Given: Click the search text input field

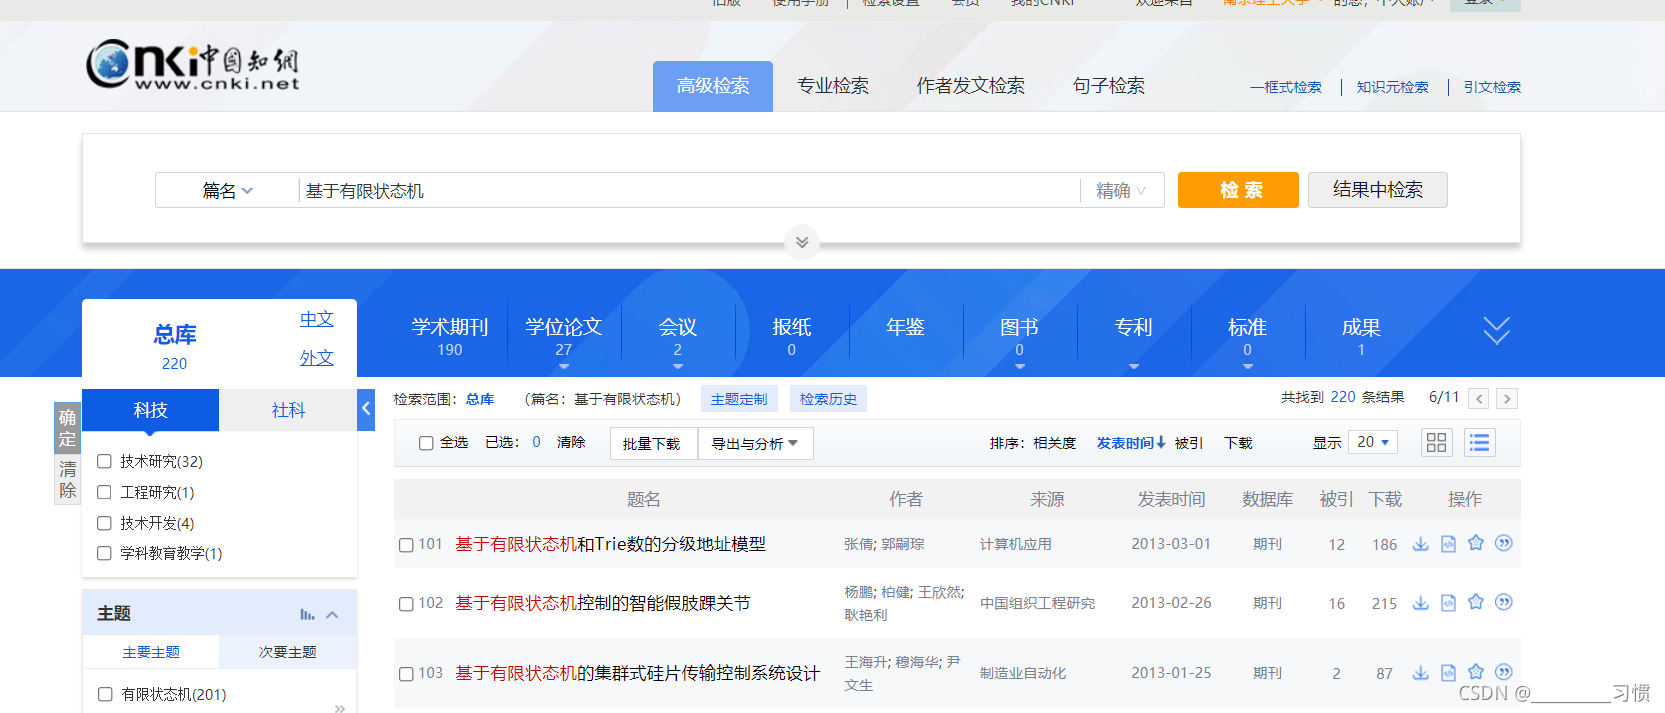Looking at the screenshot, I should click(688, 191).
